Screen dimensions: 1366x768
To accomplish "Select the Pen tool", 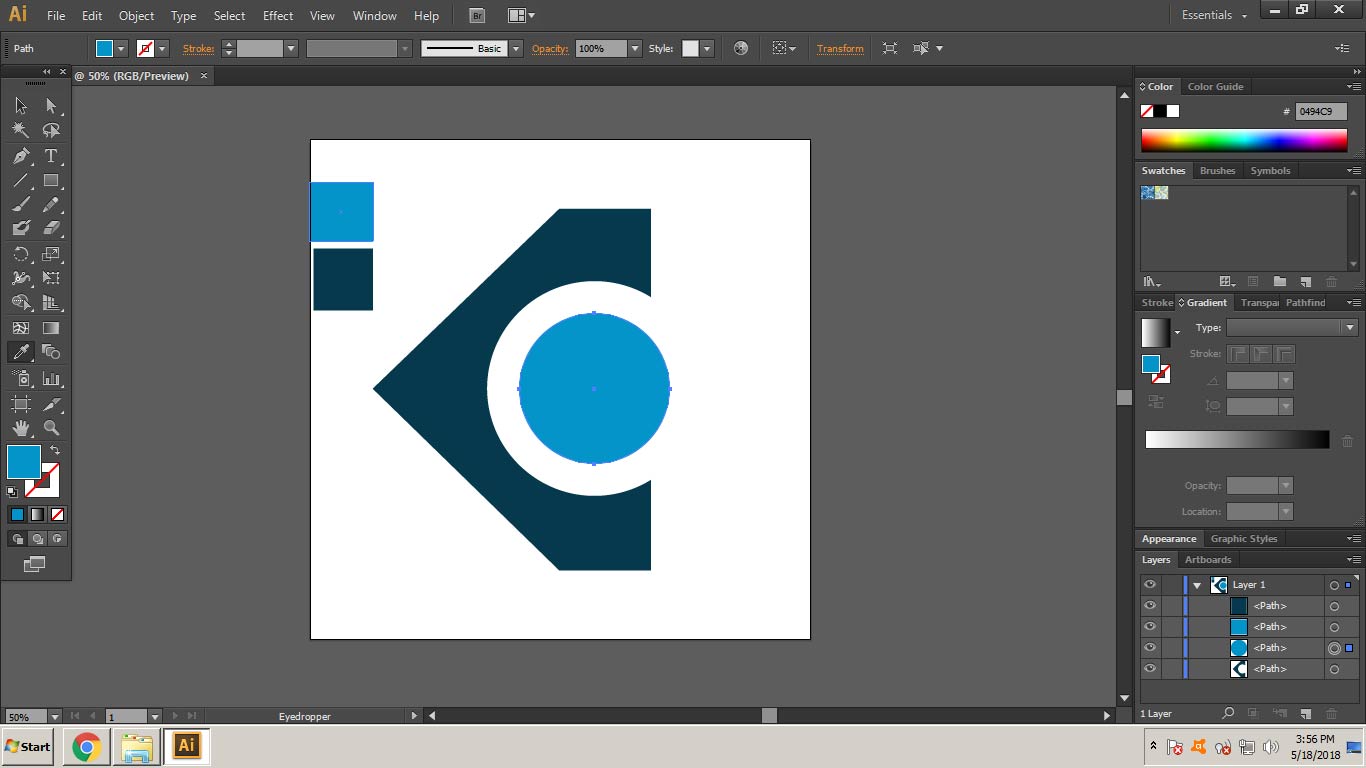I will tap(21, 156).
